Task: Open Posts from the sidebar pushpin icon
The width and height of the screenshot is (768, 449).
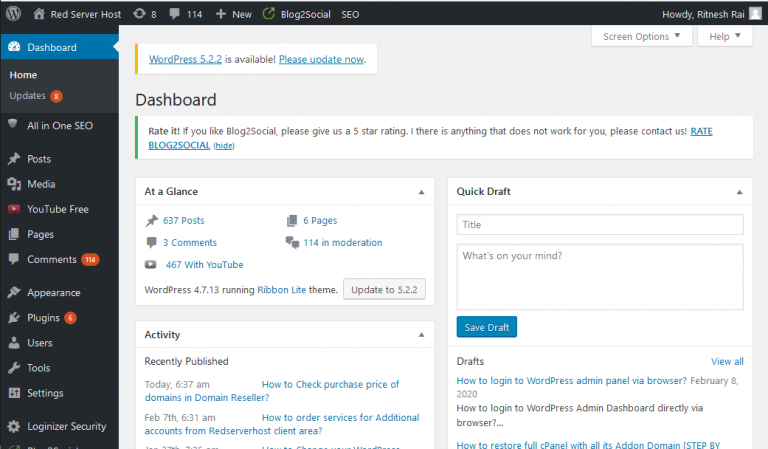Action: pyautogui.click(x=14, y=159)
